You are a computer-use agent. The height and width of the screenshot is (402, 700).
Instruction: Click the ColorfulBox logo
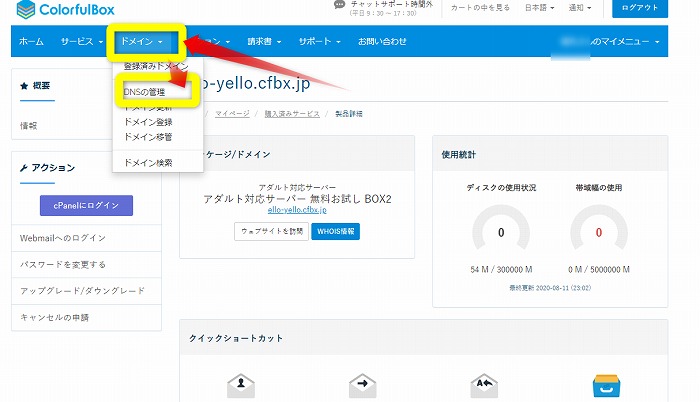(66, 10)
